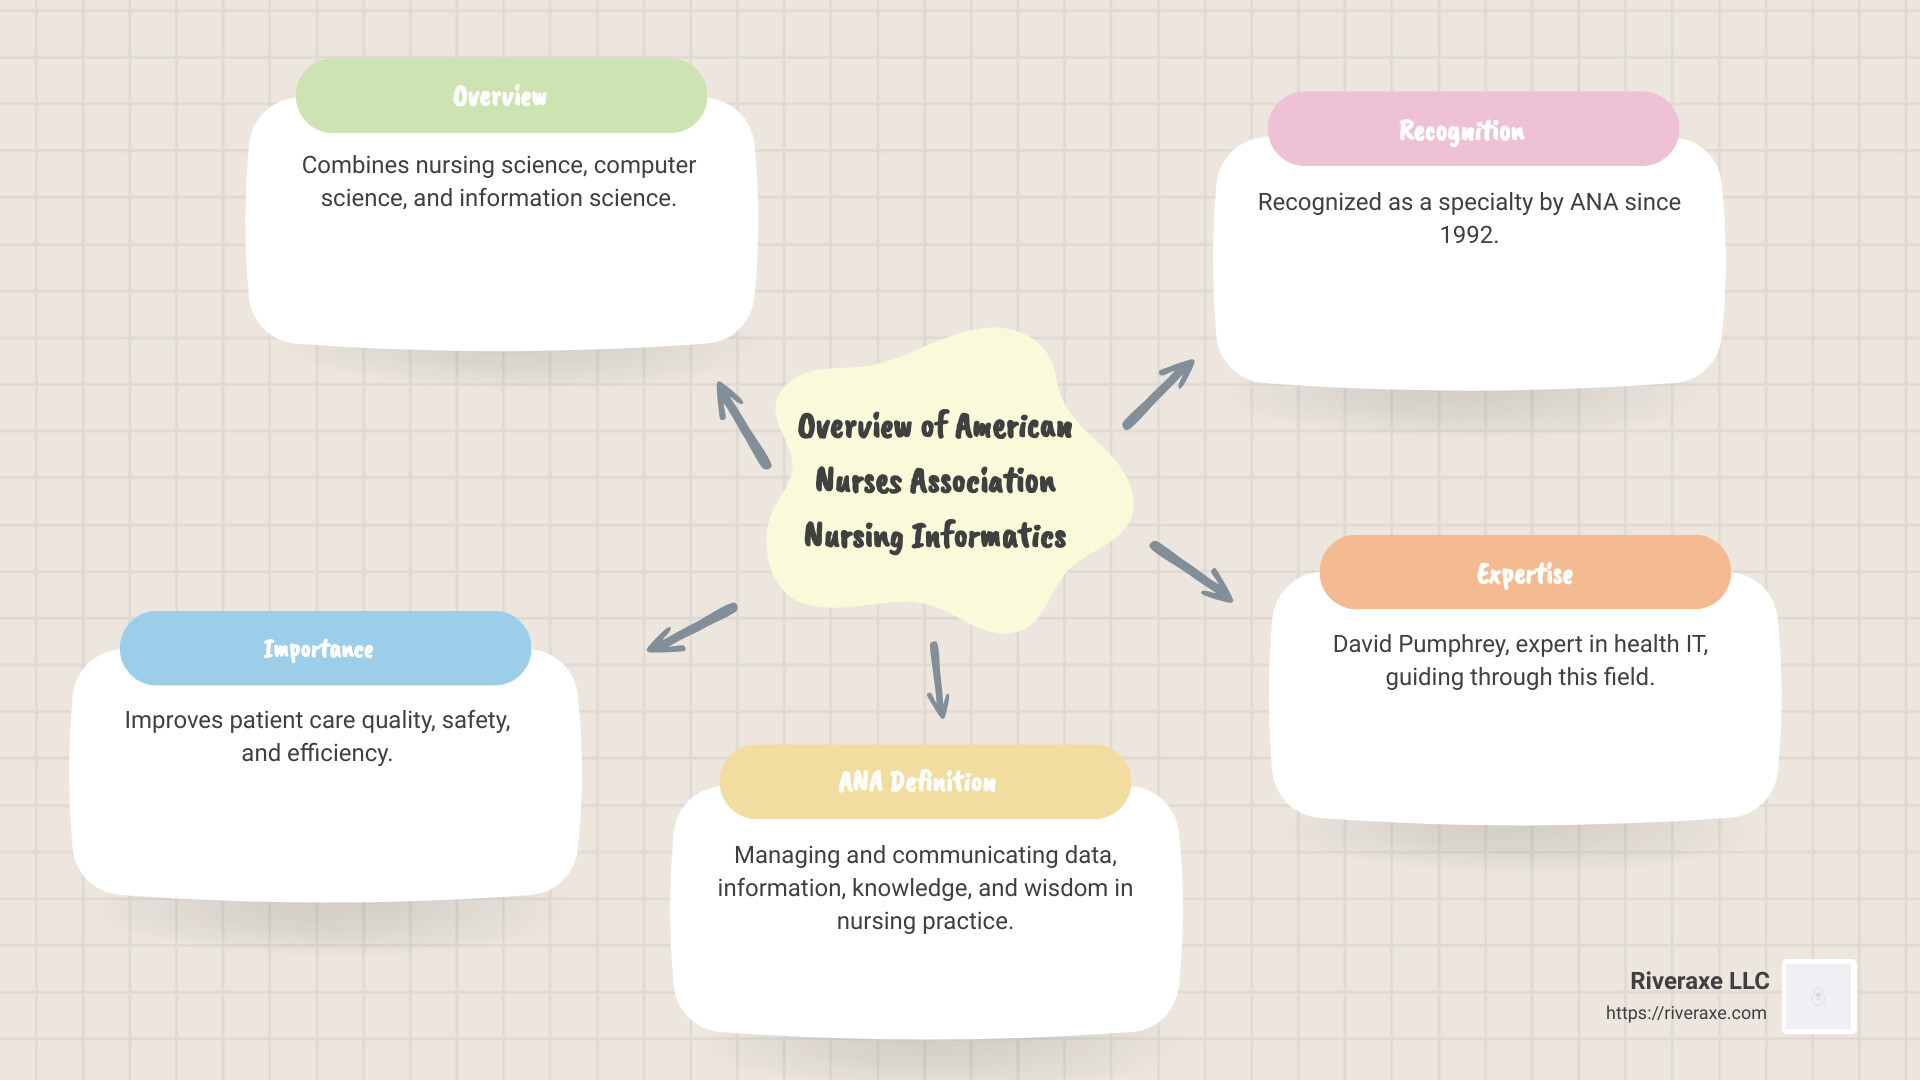Screen dimensions: 1920x1080
Task: Select the green Overview header pill
Action: (x=501, y=96)
